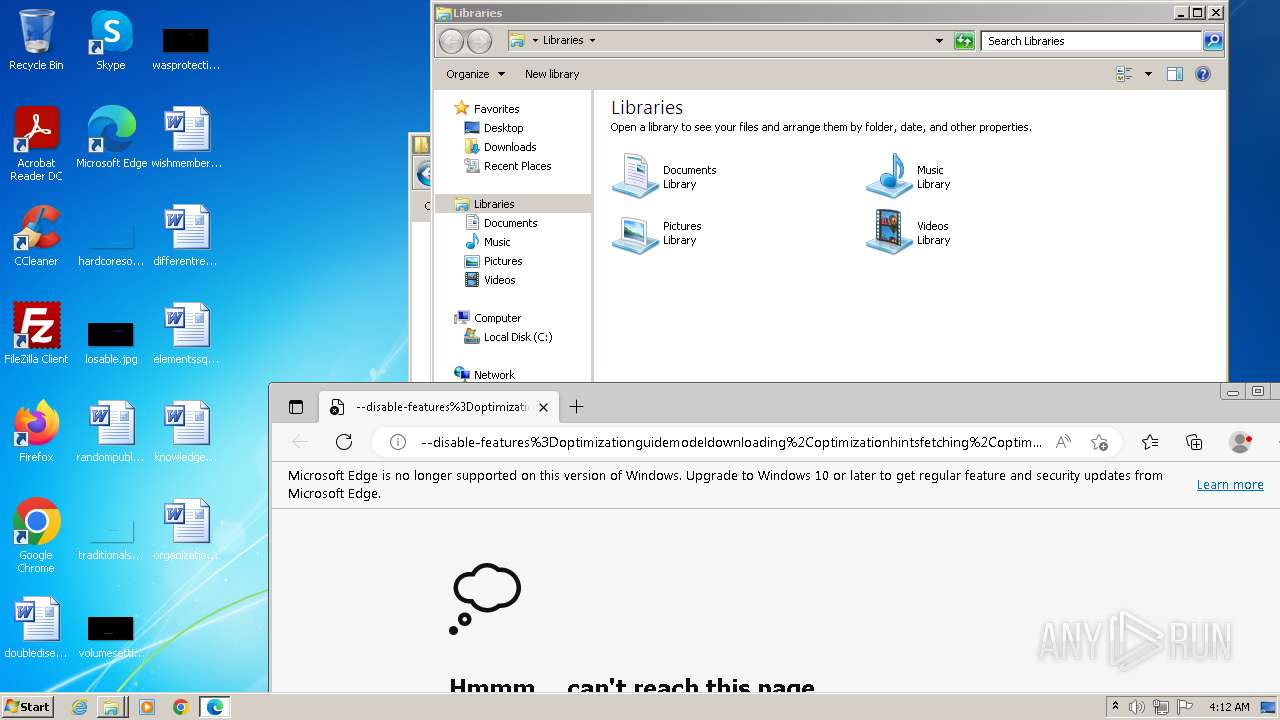Open the Recycle Bin desktop icon

pyautogui.click(x=36, y=40)
